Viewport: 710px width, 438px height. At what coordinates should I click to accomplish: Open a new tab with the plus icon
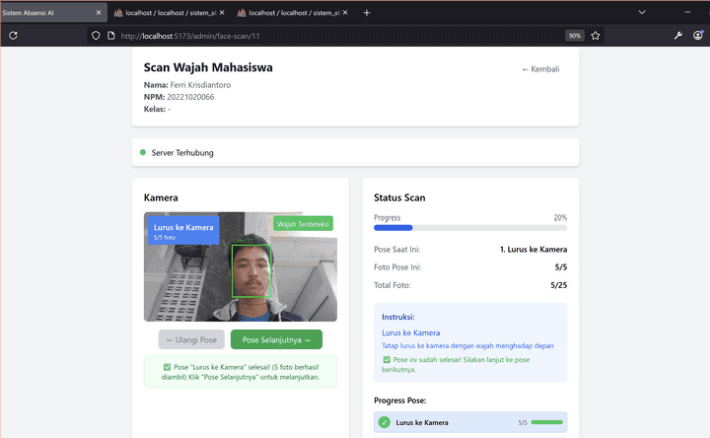(367, 13)
